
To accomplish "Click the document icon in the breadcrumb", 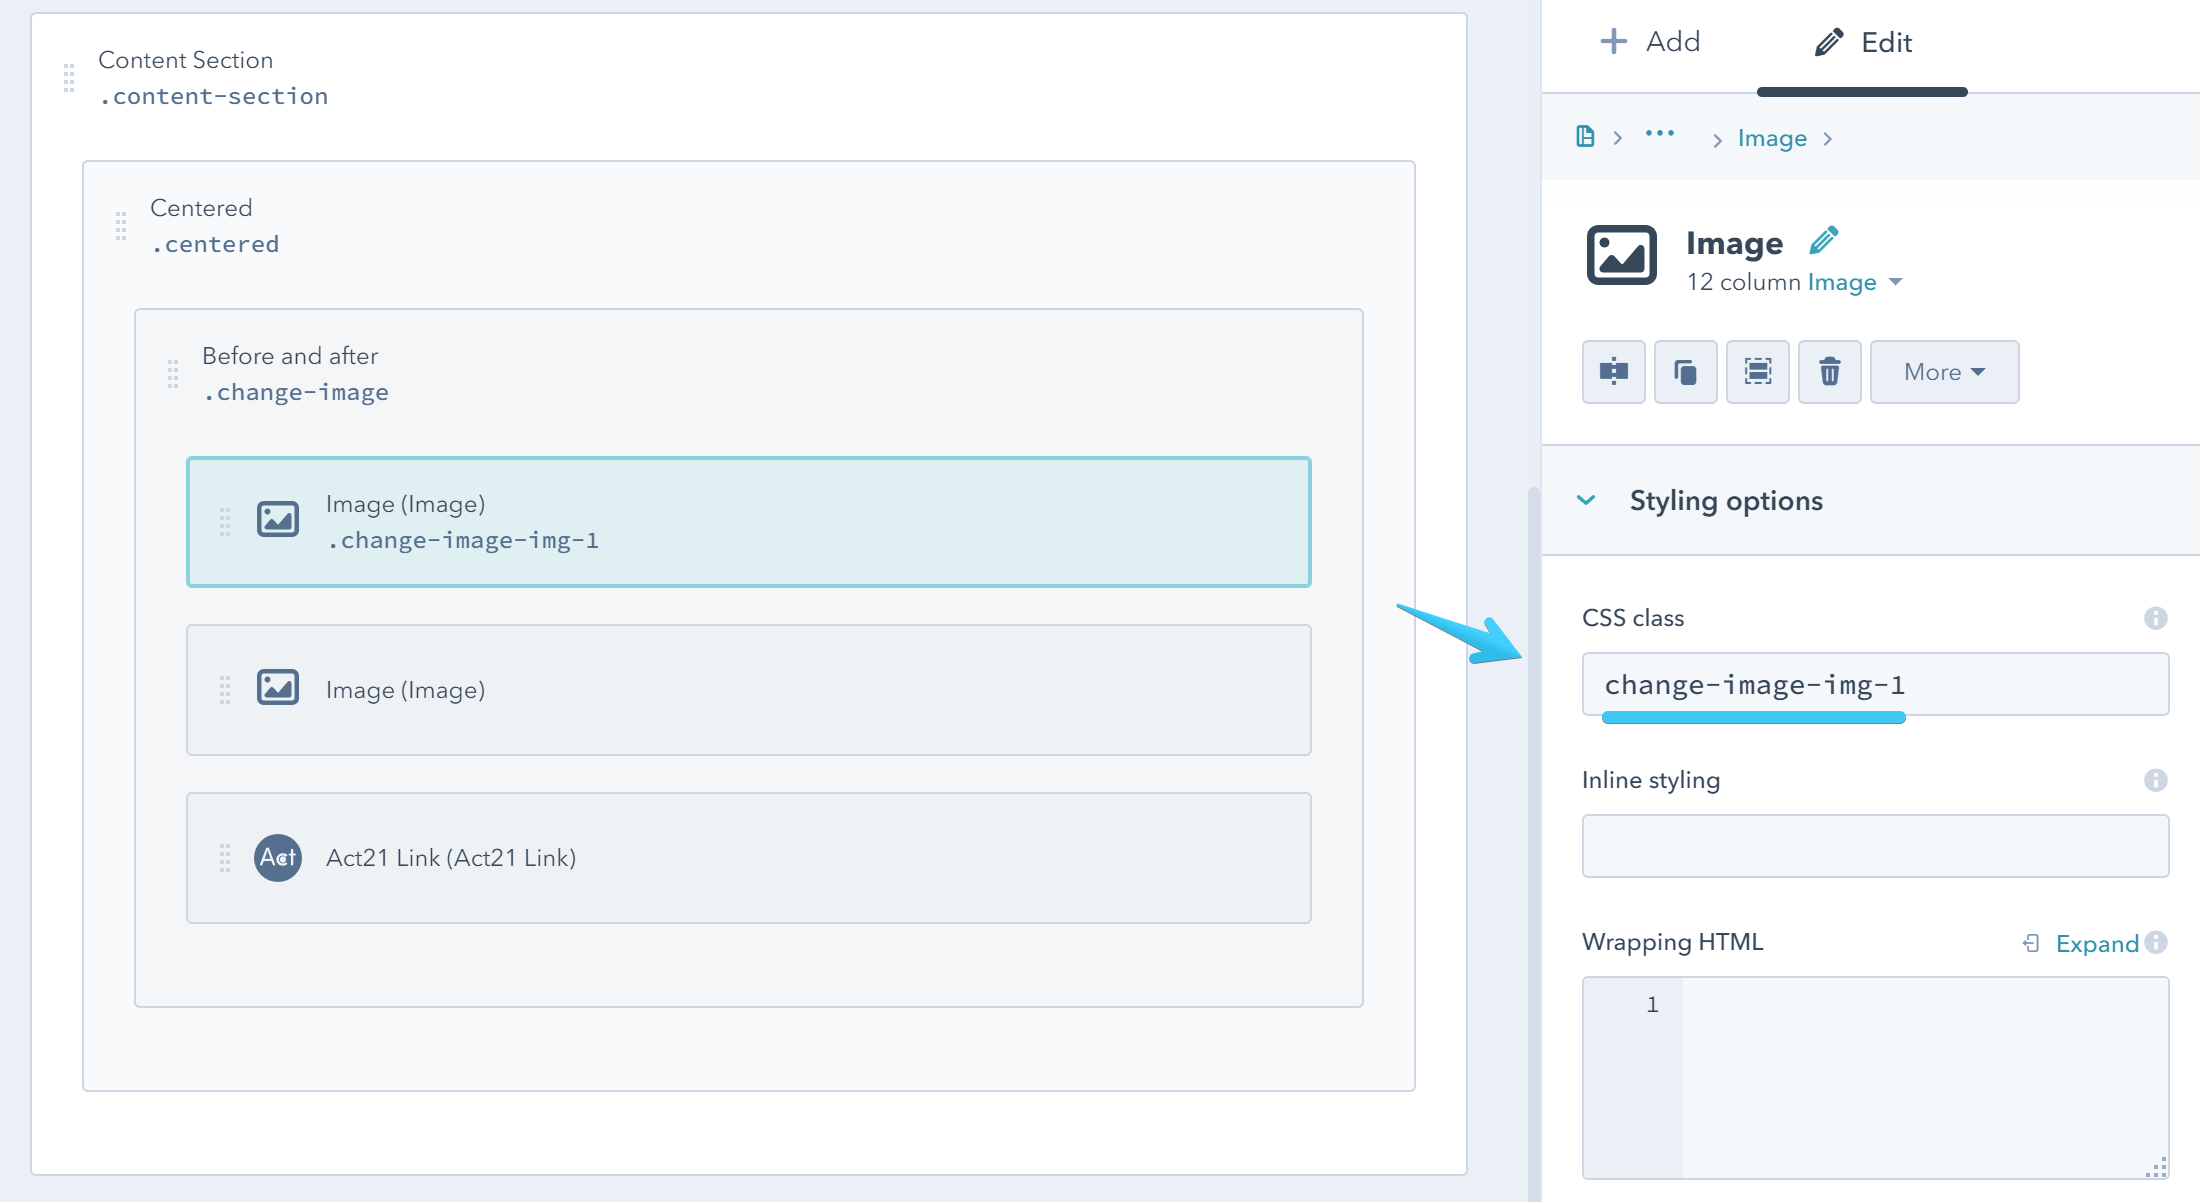I will coord(1585,136).
